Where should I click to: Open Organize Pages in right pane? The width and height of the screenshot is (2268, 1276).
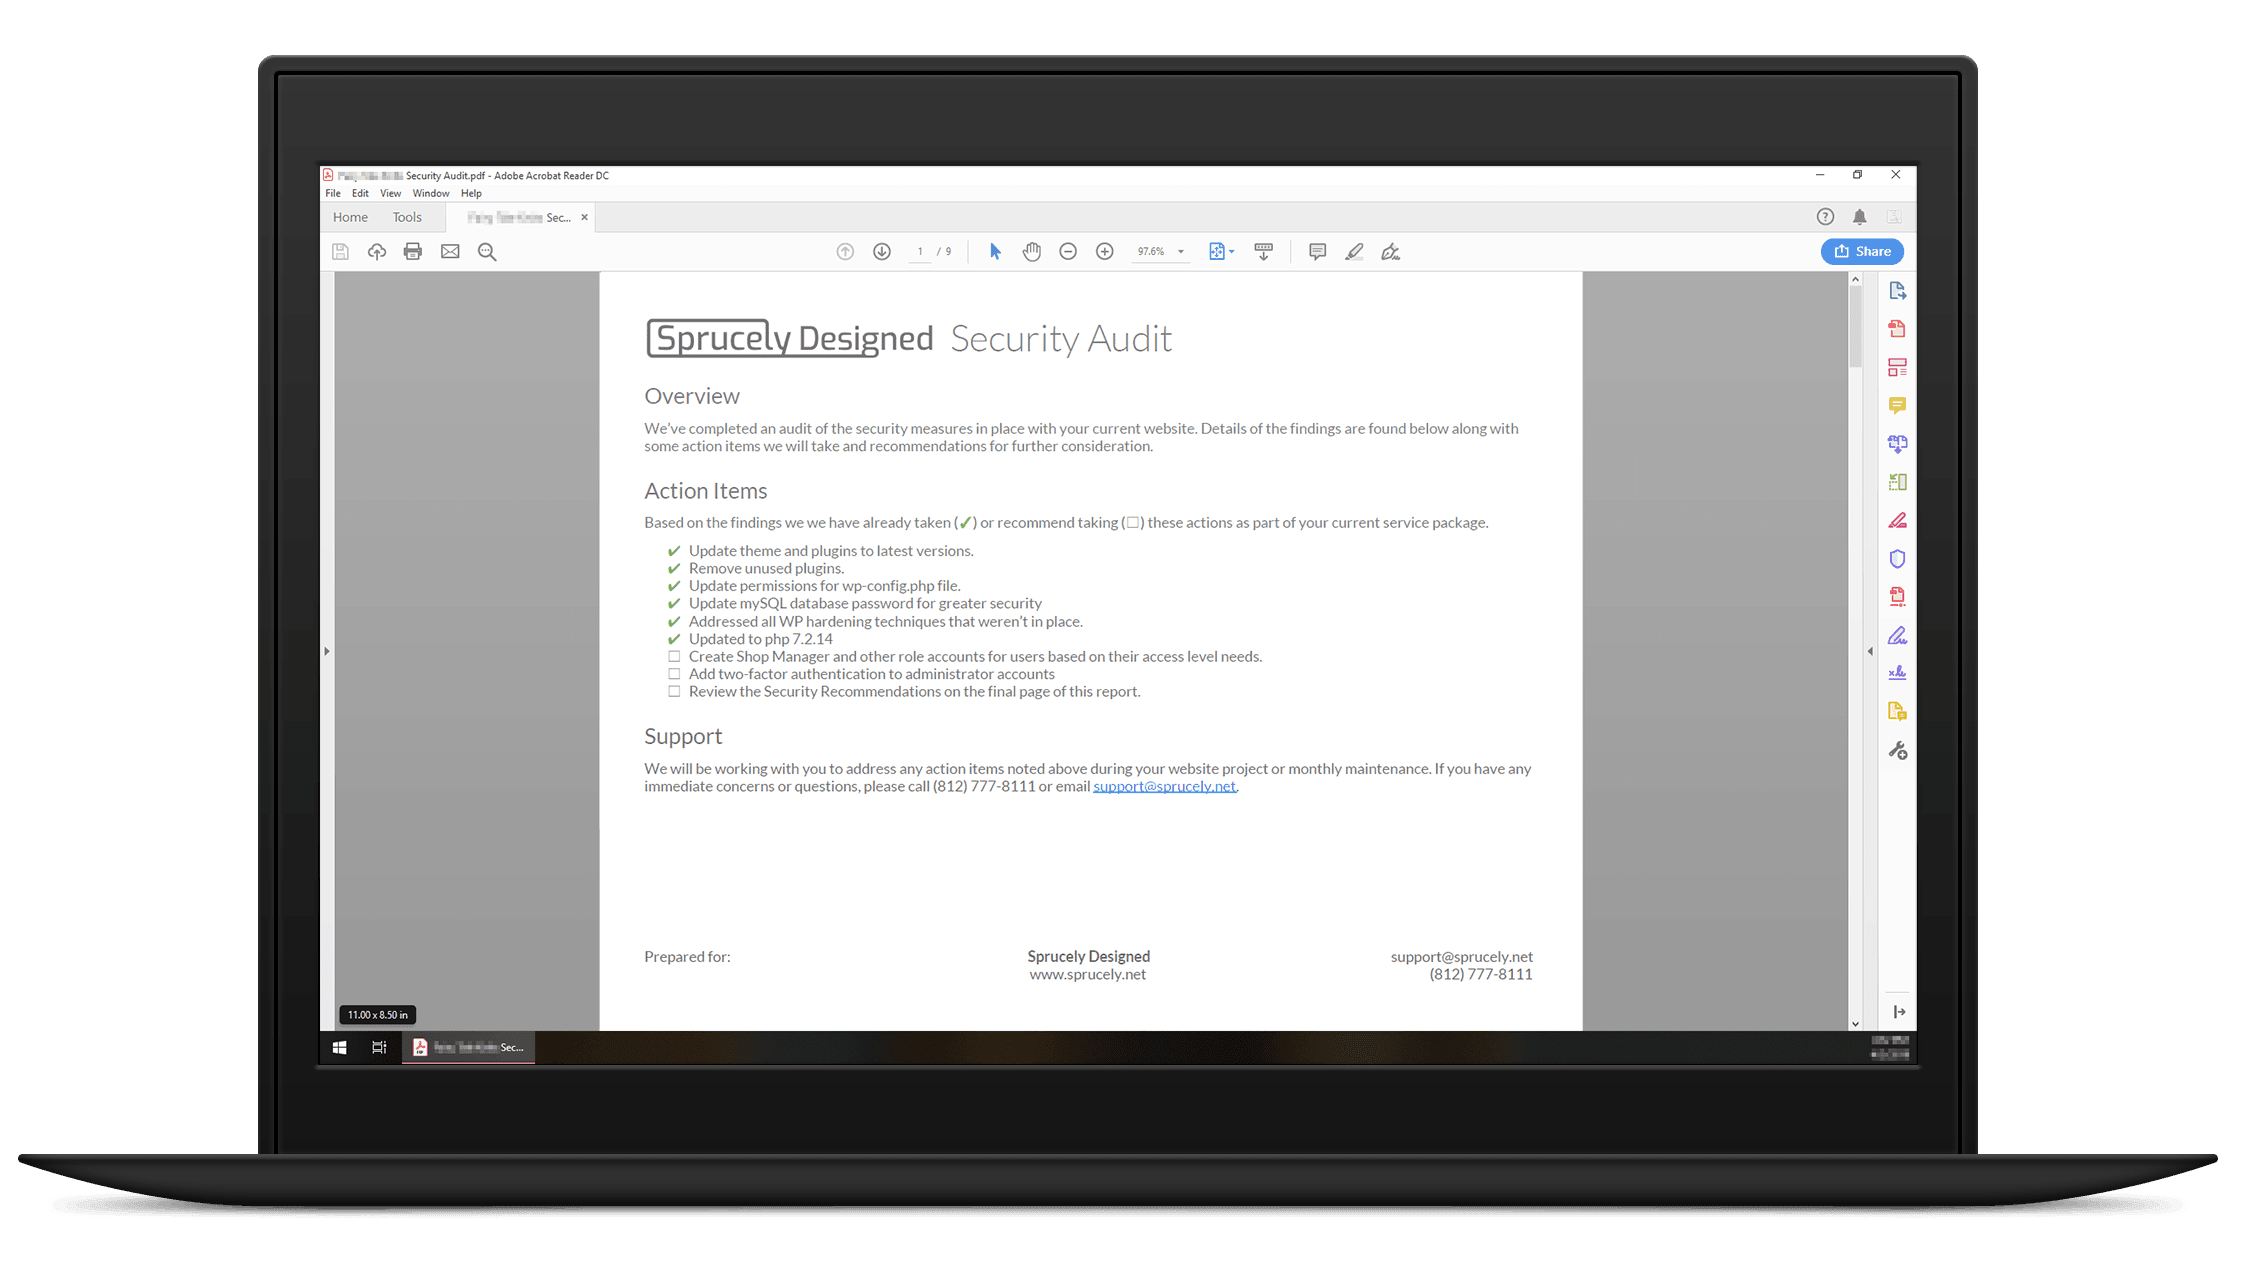1897,482
